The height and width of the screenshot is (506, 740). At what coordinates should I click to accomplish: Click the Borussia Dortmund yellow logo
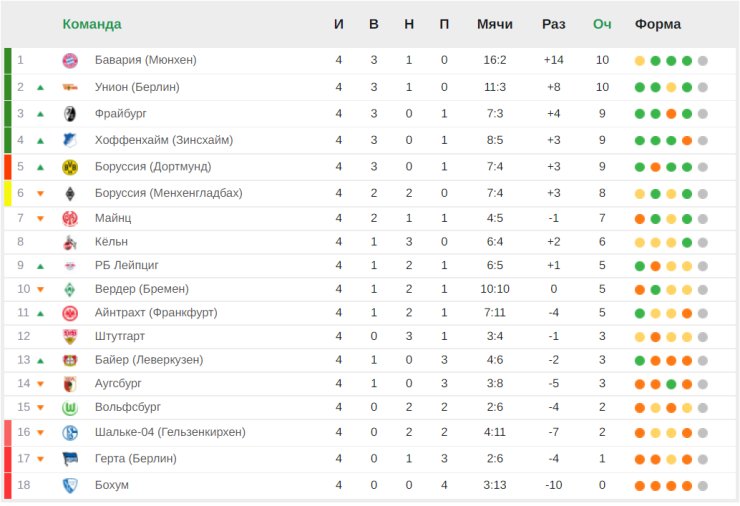pyautogui.click(x=70, y=167)
